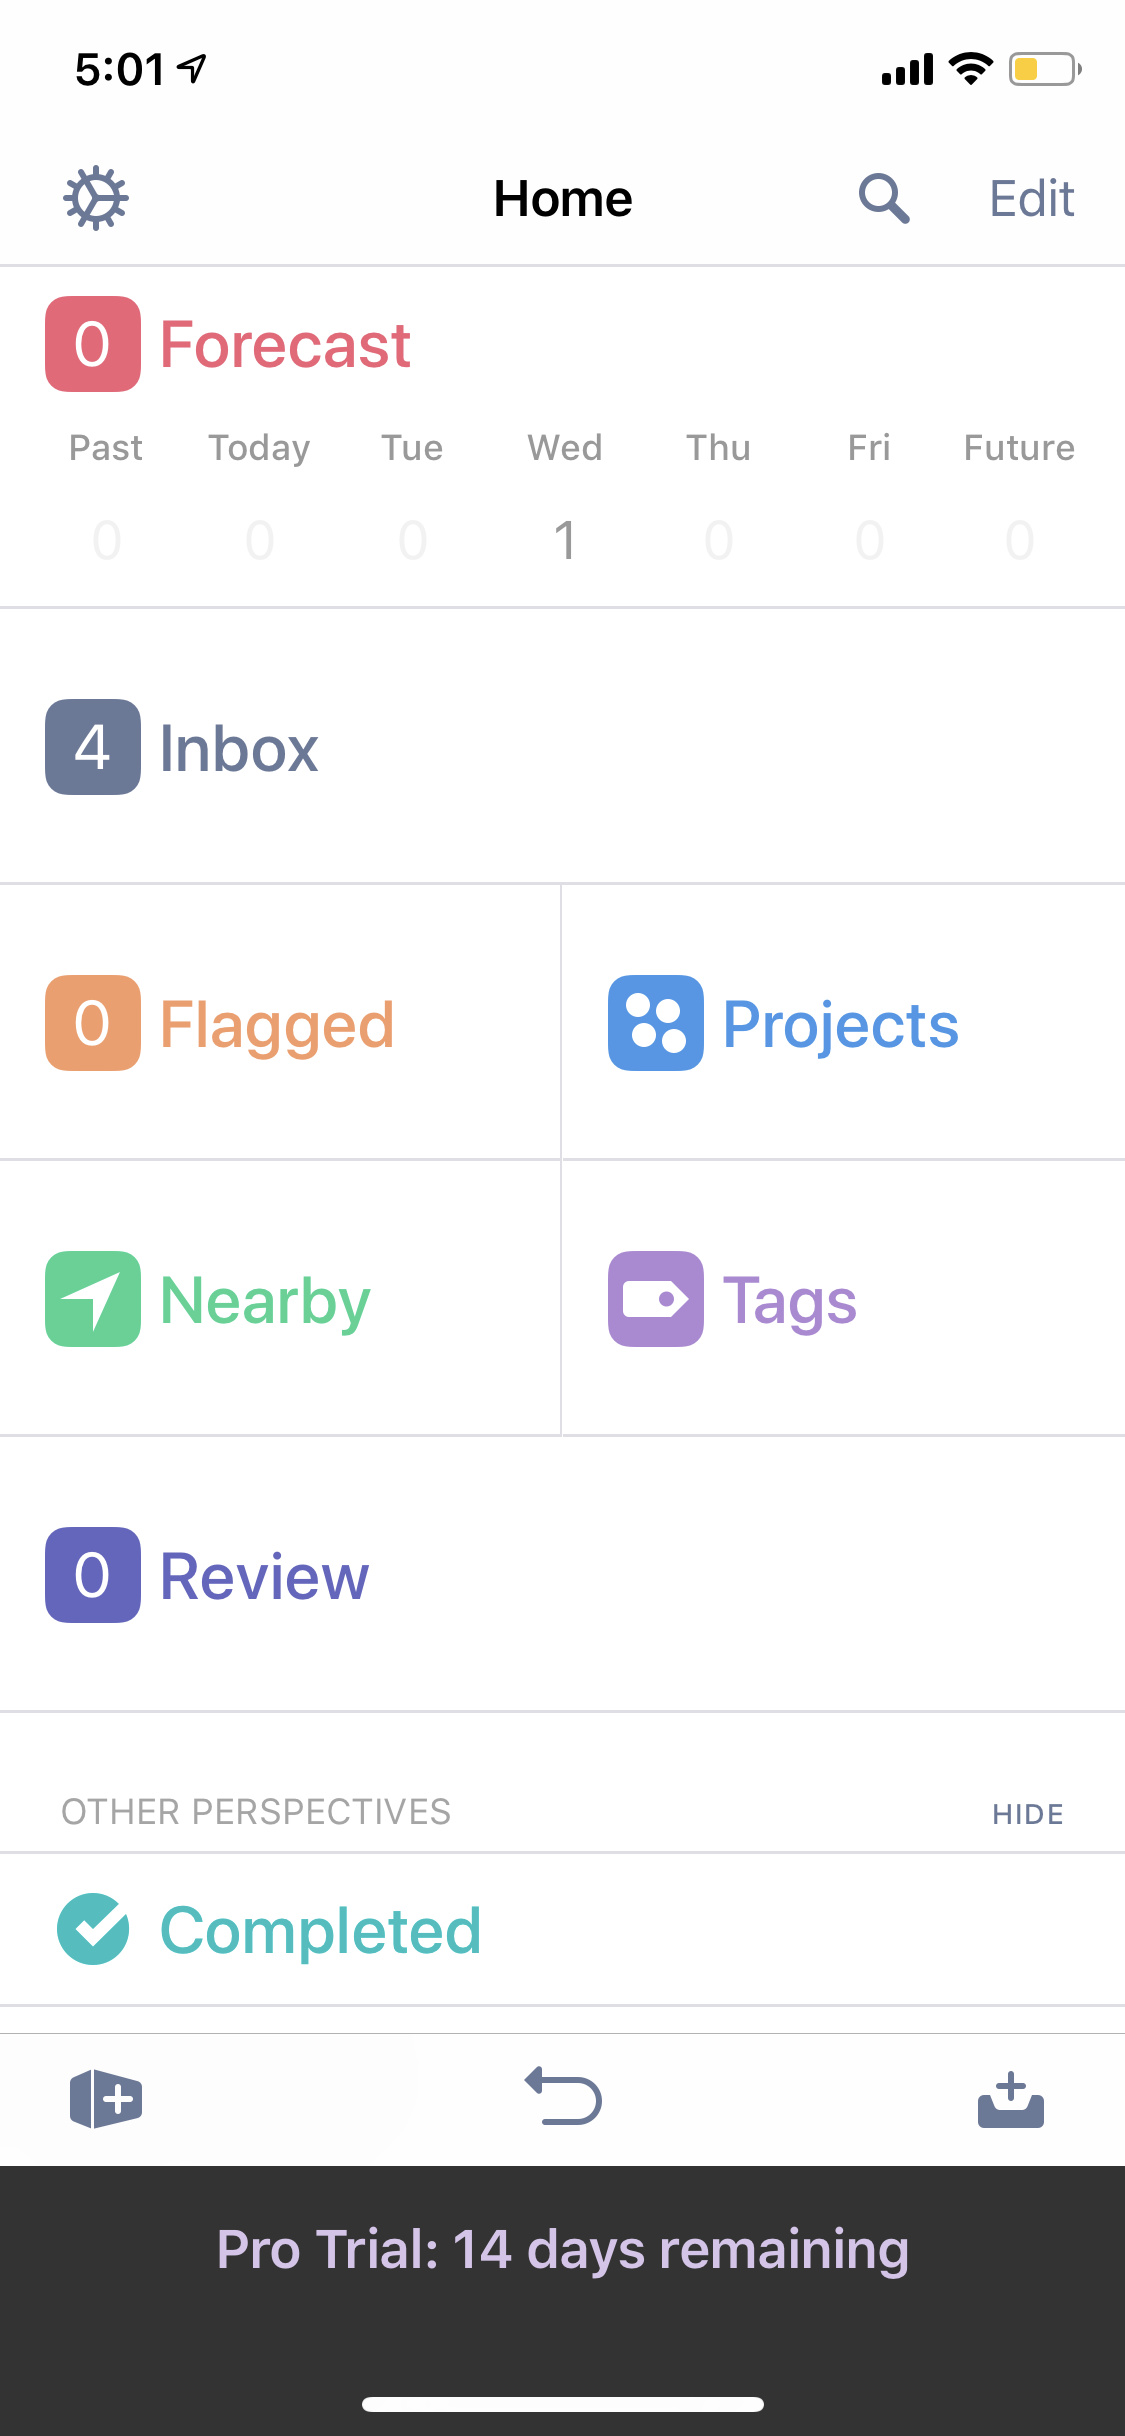Tap the Pro Trial days remaining banner

tap(562, 2250)
